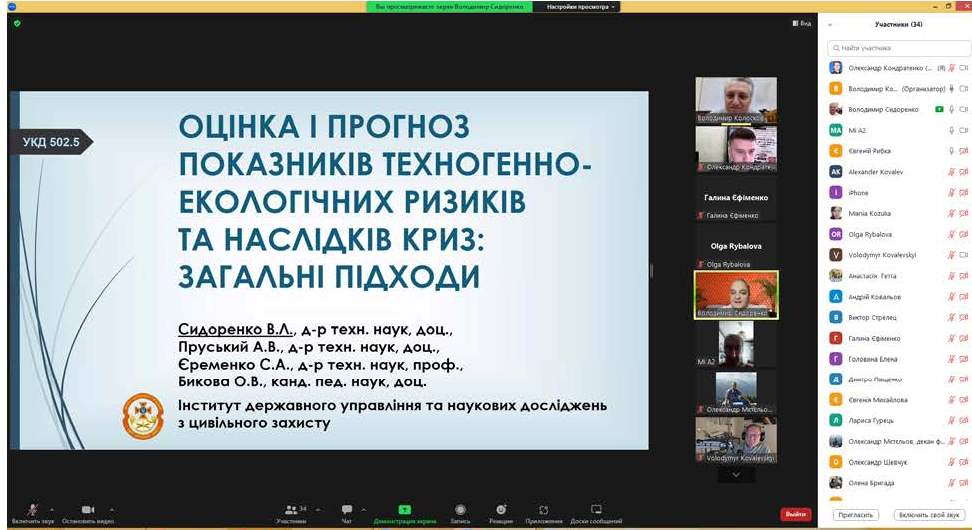This screenshot has width=972, height=530.
Task: Unmute microphone via Включить звук
Action: point(33,510)
